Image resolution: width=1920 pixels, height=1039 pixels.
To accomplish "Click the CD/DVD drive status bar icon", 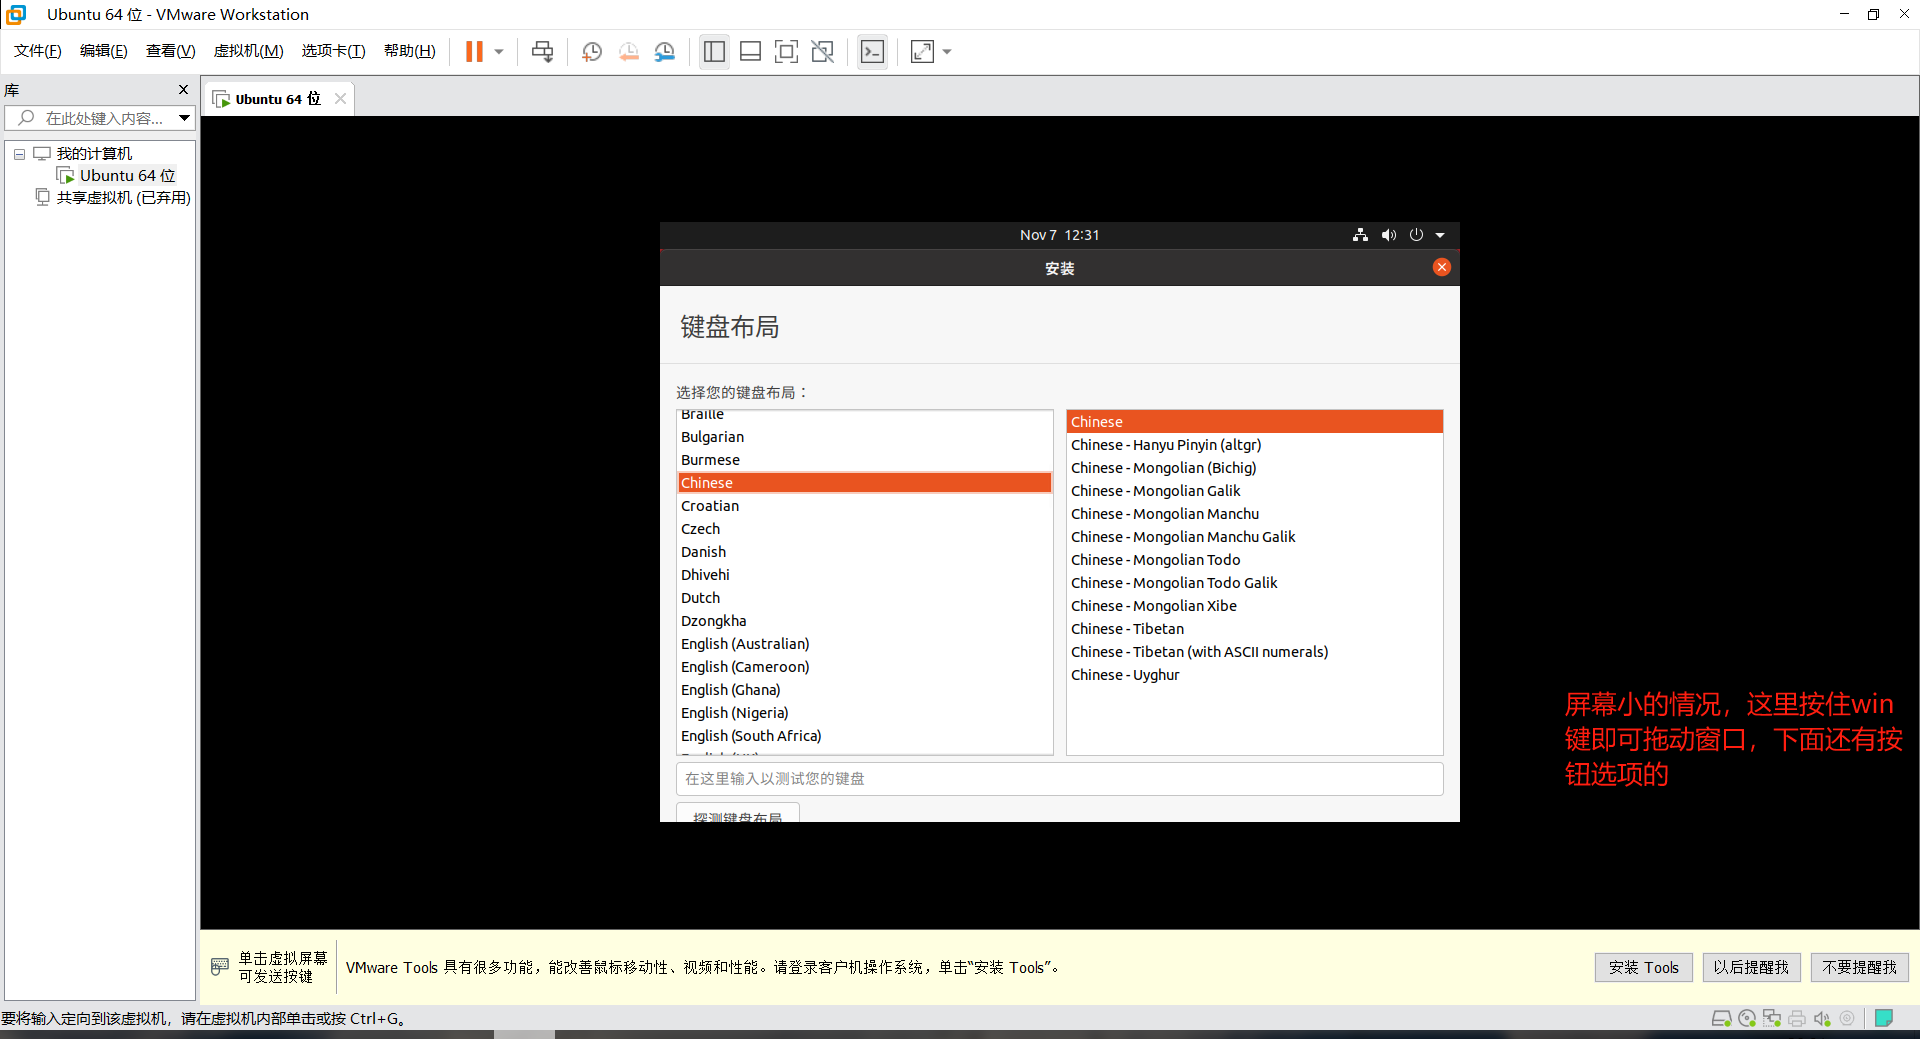I will coord(1747,1018).
